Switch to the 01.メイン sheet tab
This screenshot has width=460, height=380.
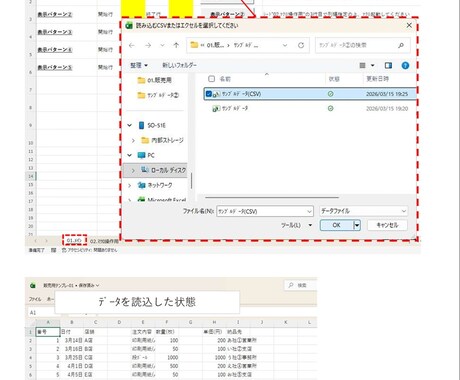click(x=74, y=240)
